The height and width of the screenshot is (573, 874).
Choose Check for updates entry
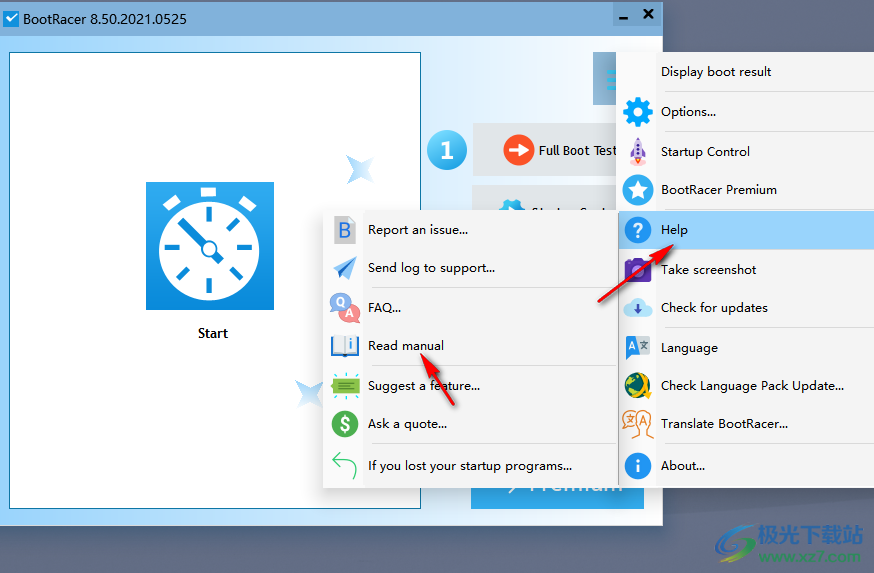click(746, 308)
